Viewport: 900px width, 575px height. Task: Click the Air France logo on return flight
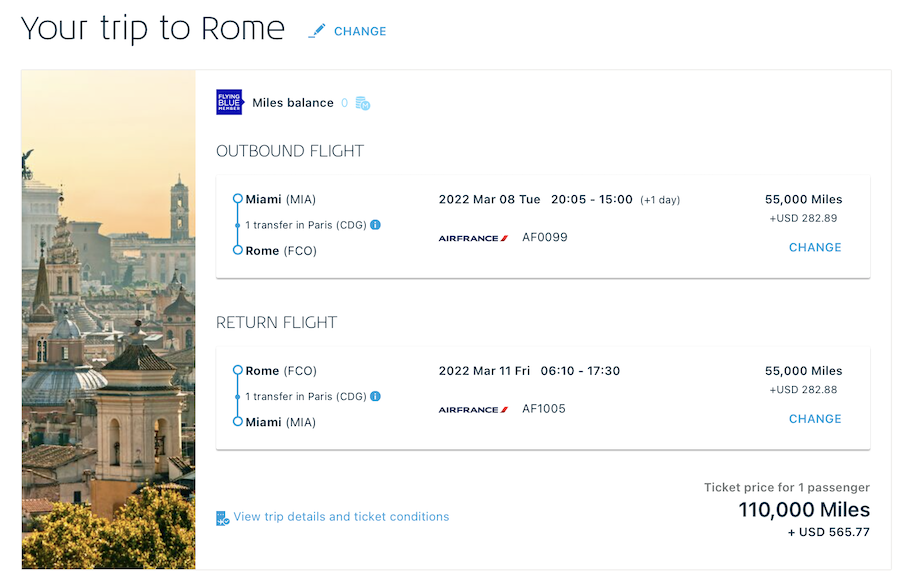click(474, 410)
